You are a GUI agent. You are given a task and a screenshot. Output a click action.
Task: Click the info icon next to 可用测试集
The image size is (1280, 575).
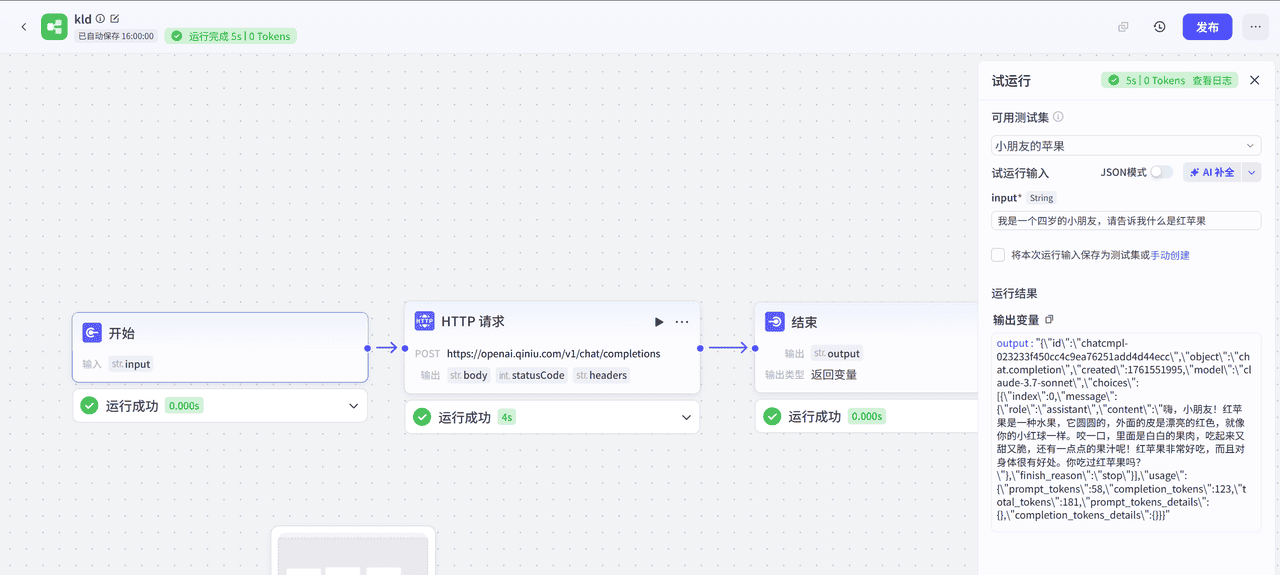pyautogui.click(x=1058, y=117)
